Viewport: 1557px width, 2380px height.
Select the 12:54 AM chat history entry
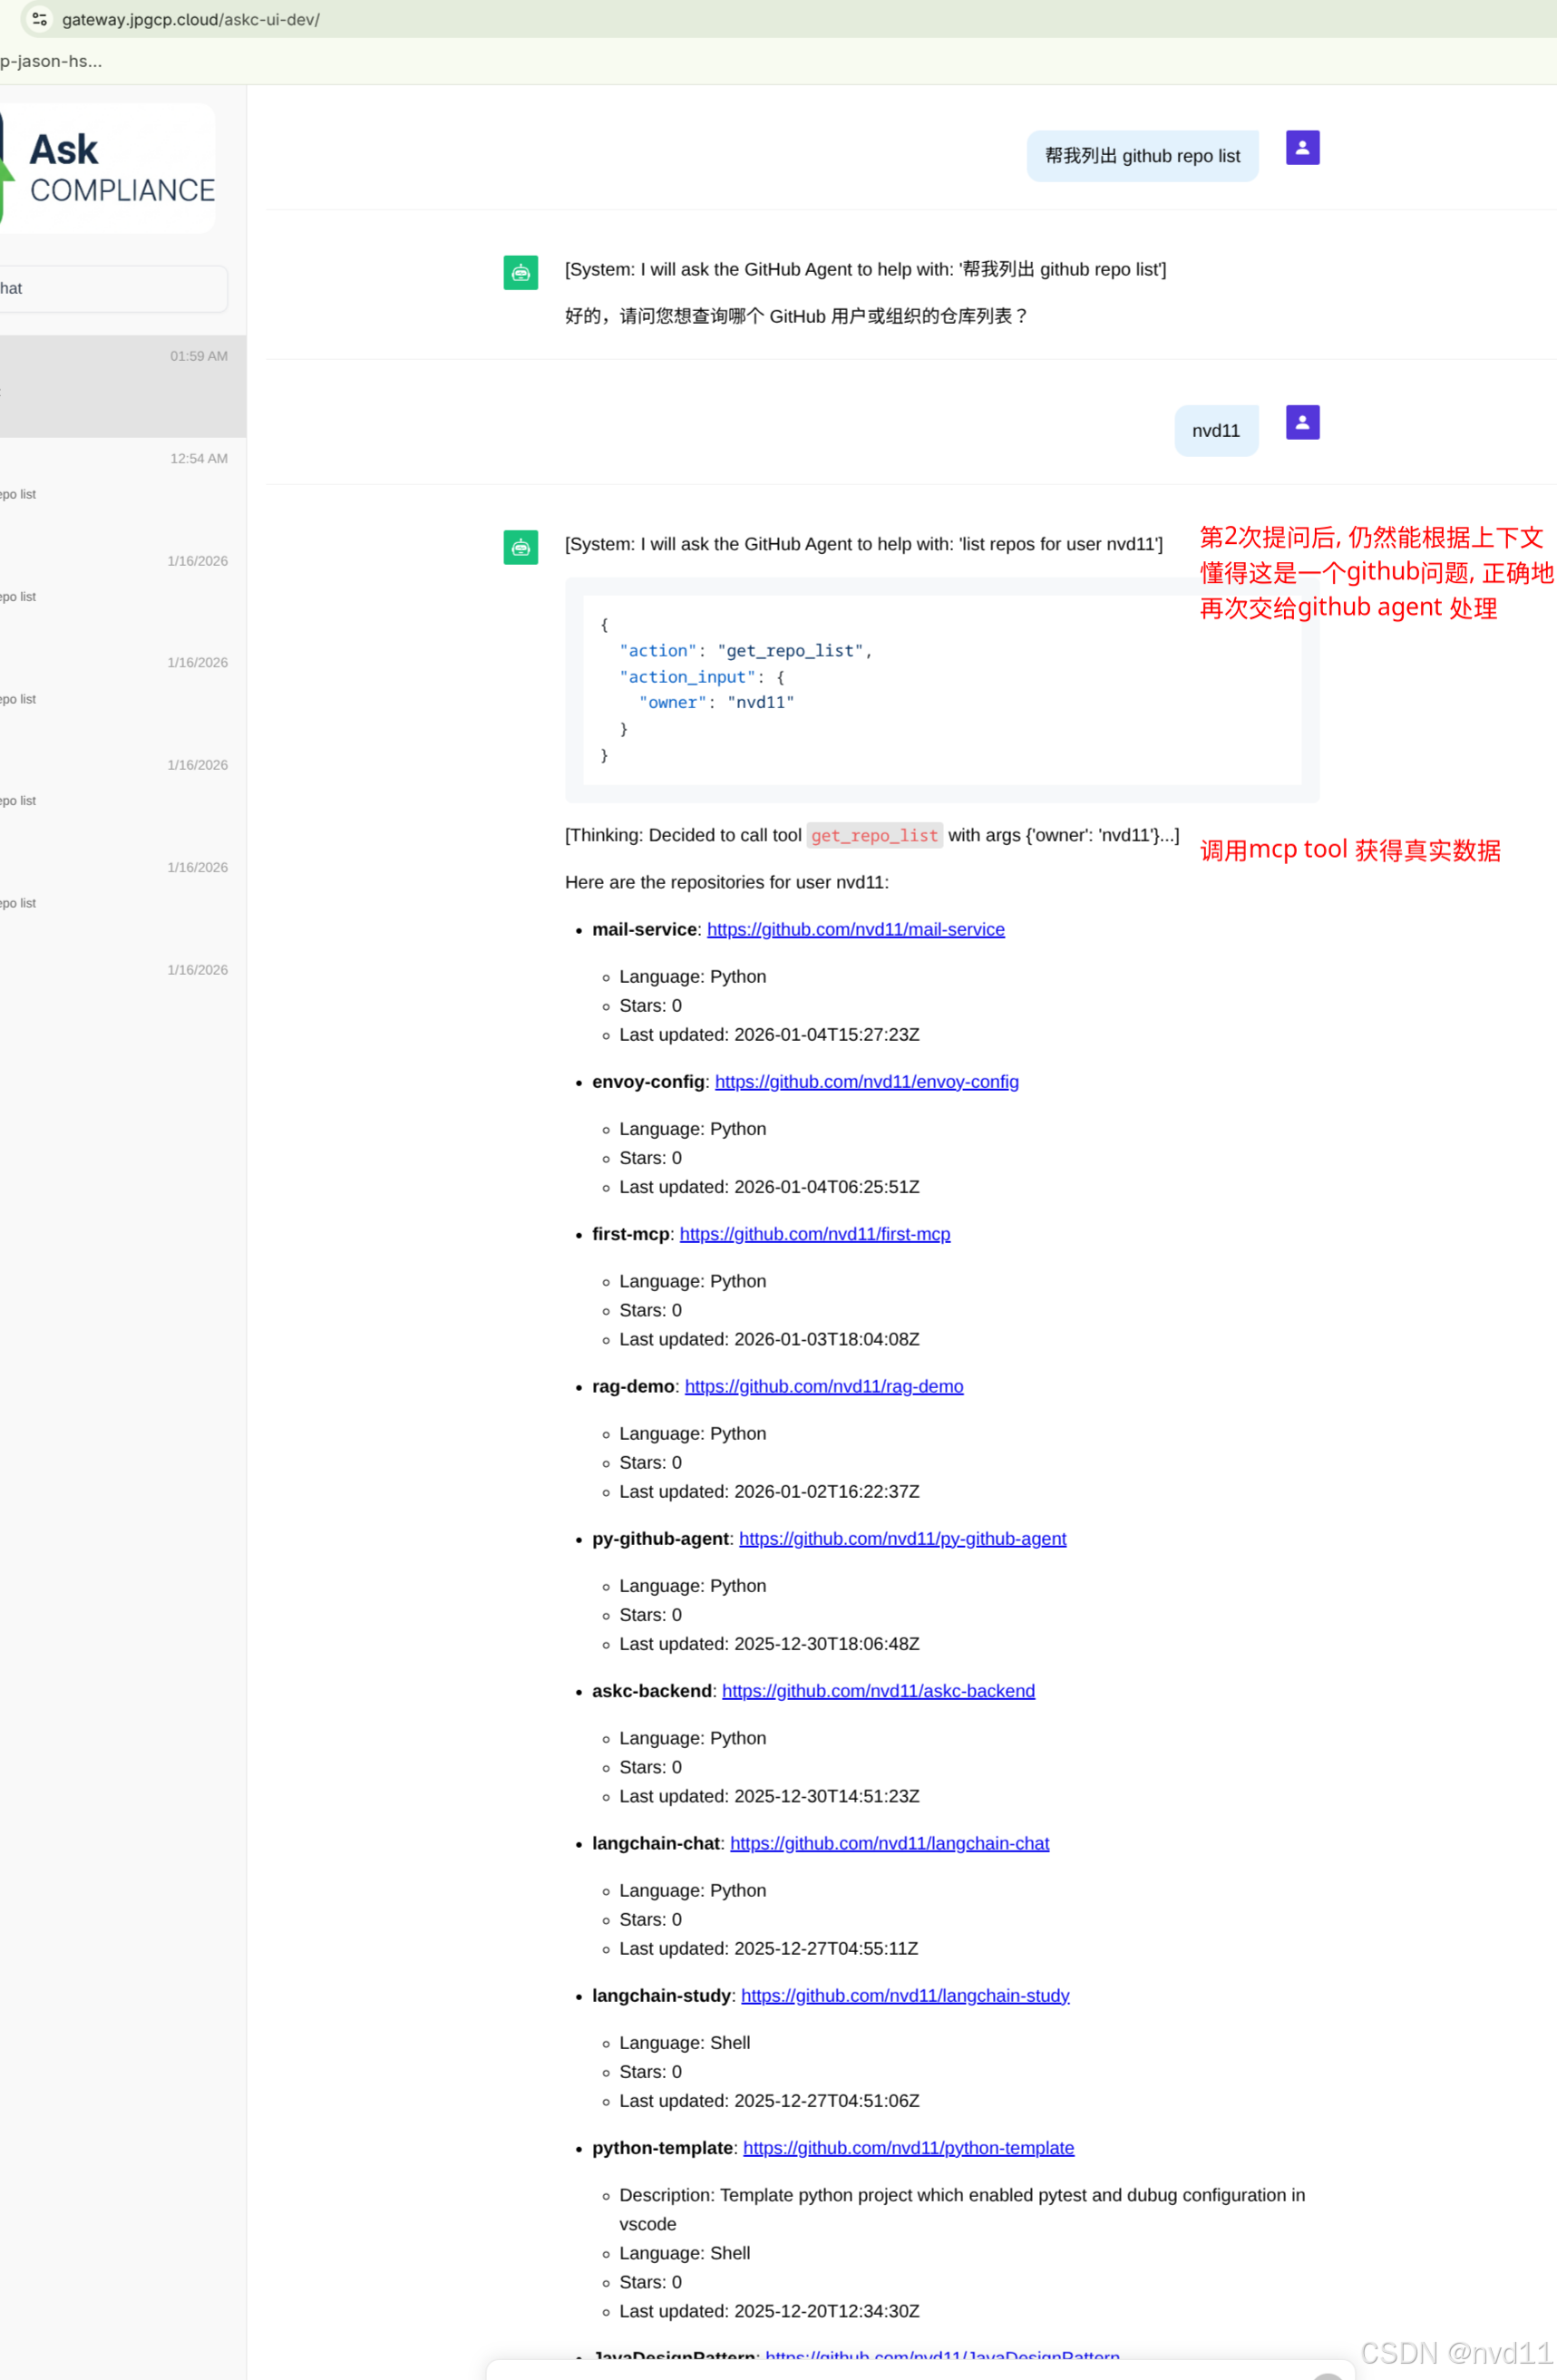click(123, 488)
